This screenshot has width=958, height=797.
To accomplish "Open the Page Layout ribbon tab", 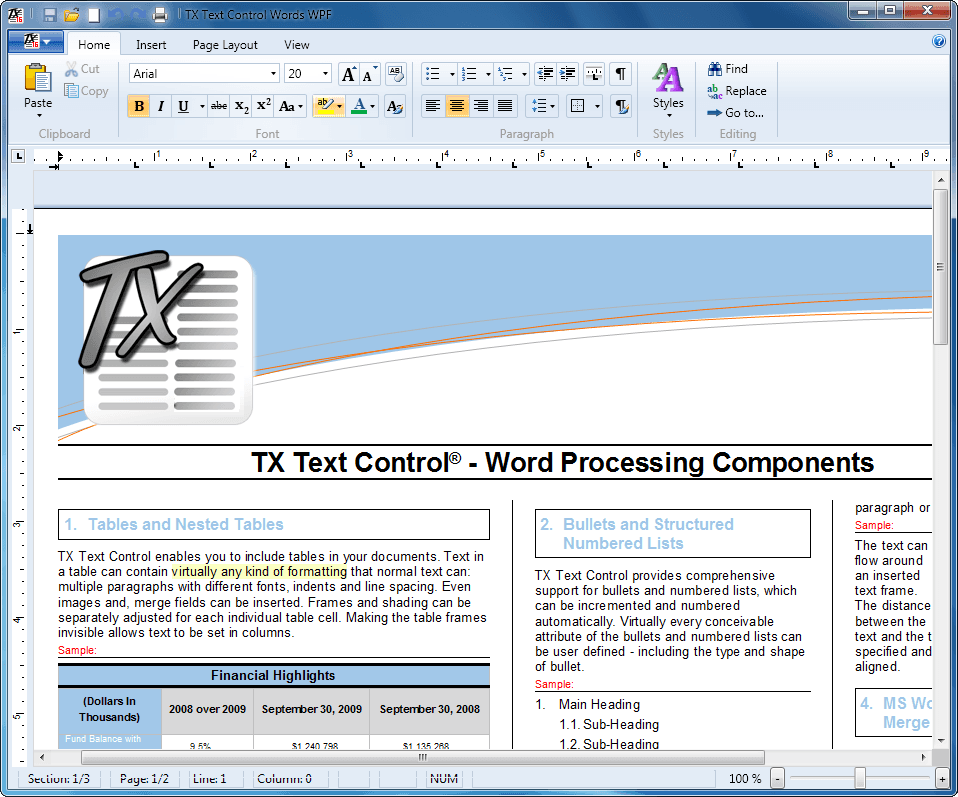I will (x=225, y=45).
